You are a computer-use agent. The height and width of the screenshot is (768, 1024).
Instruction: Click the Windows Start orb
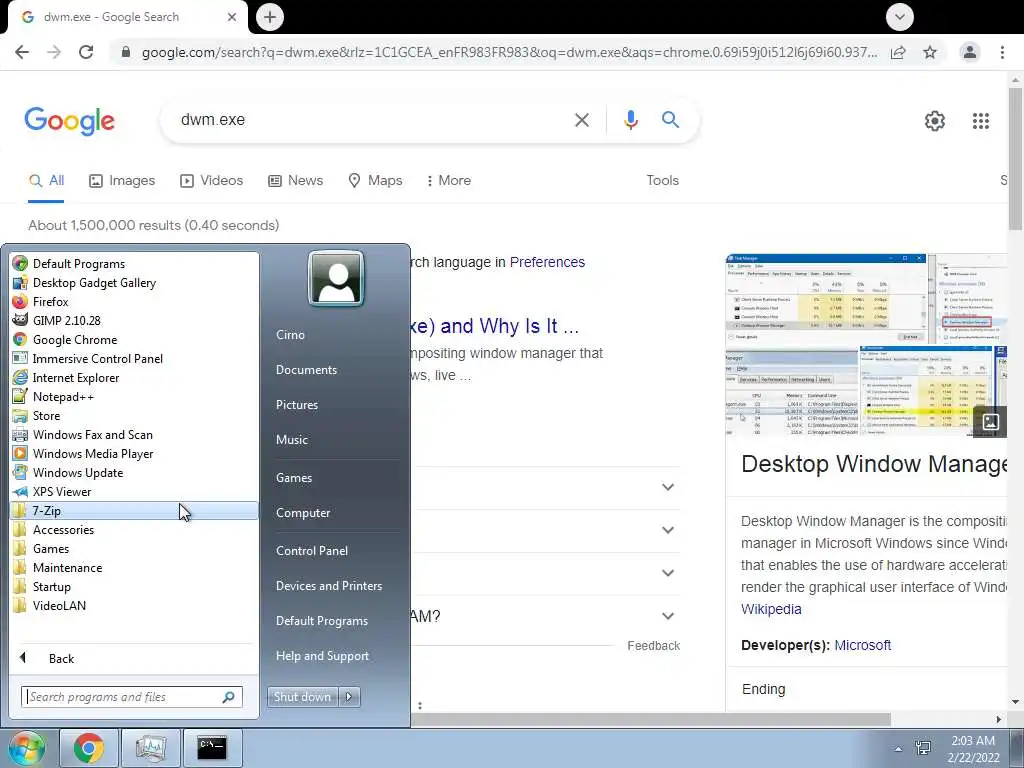26,748
